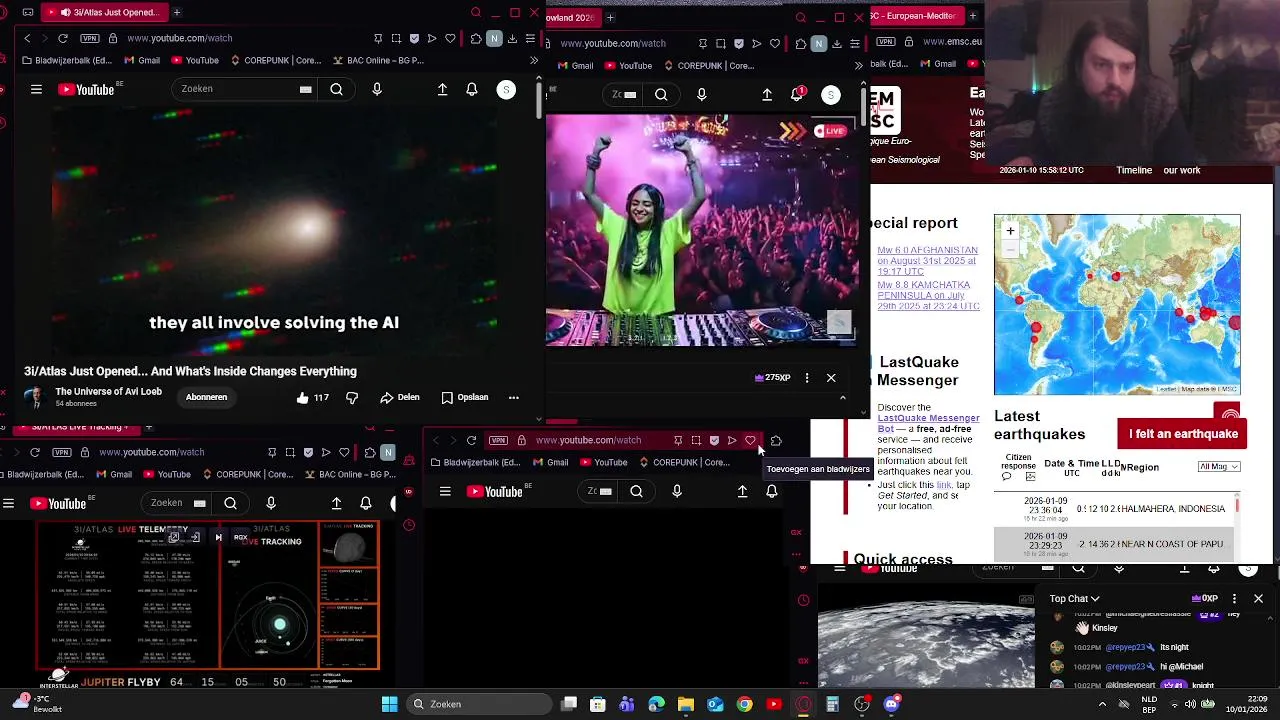
Task: Open Mw 8.8 KAMCHATKA PENINSULA report link
Action: tap(927, 295)
